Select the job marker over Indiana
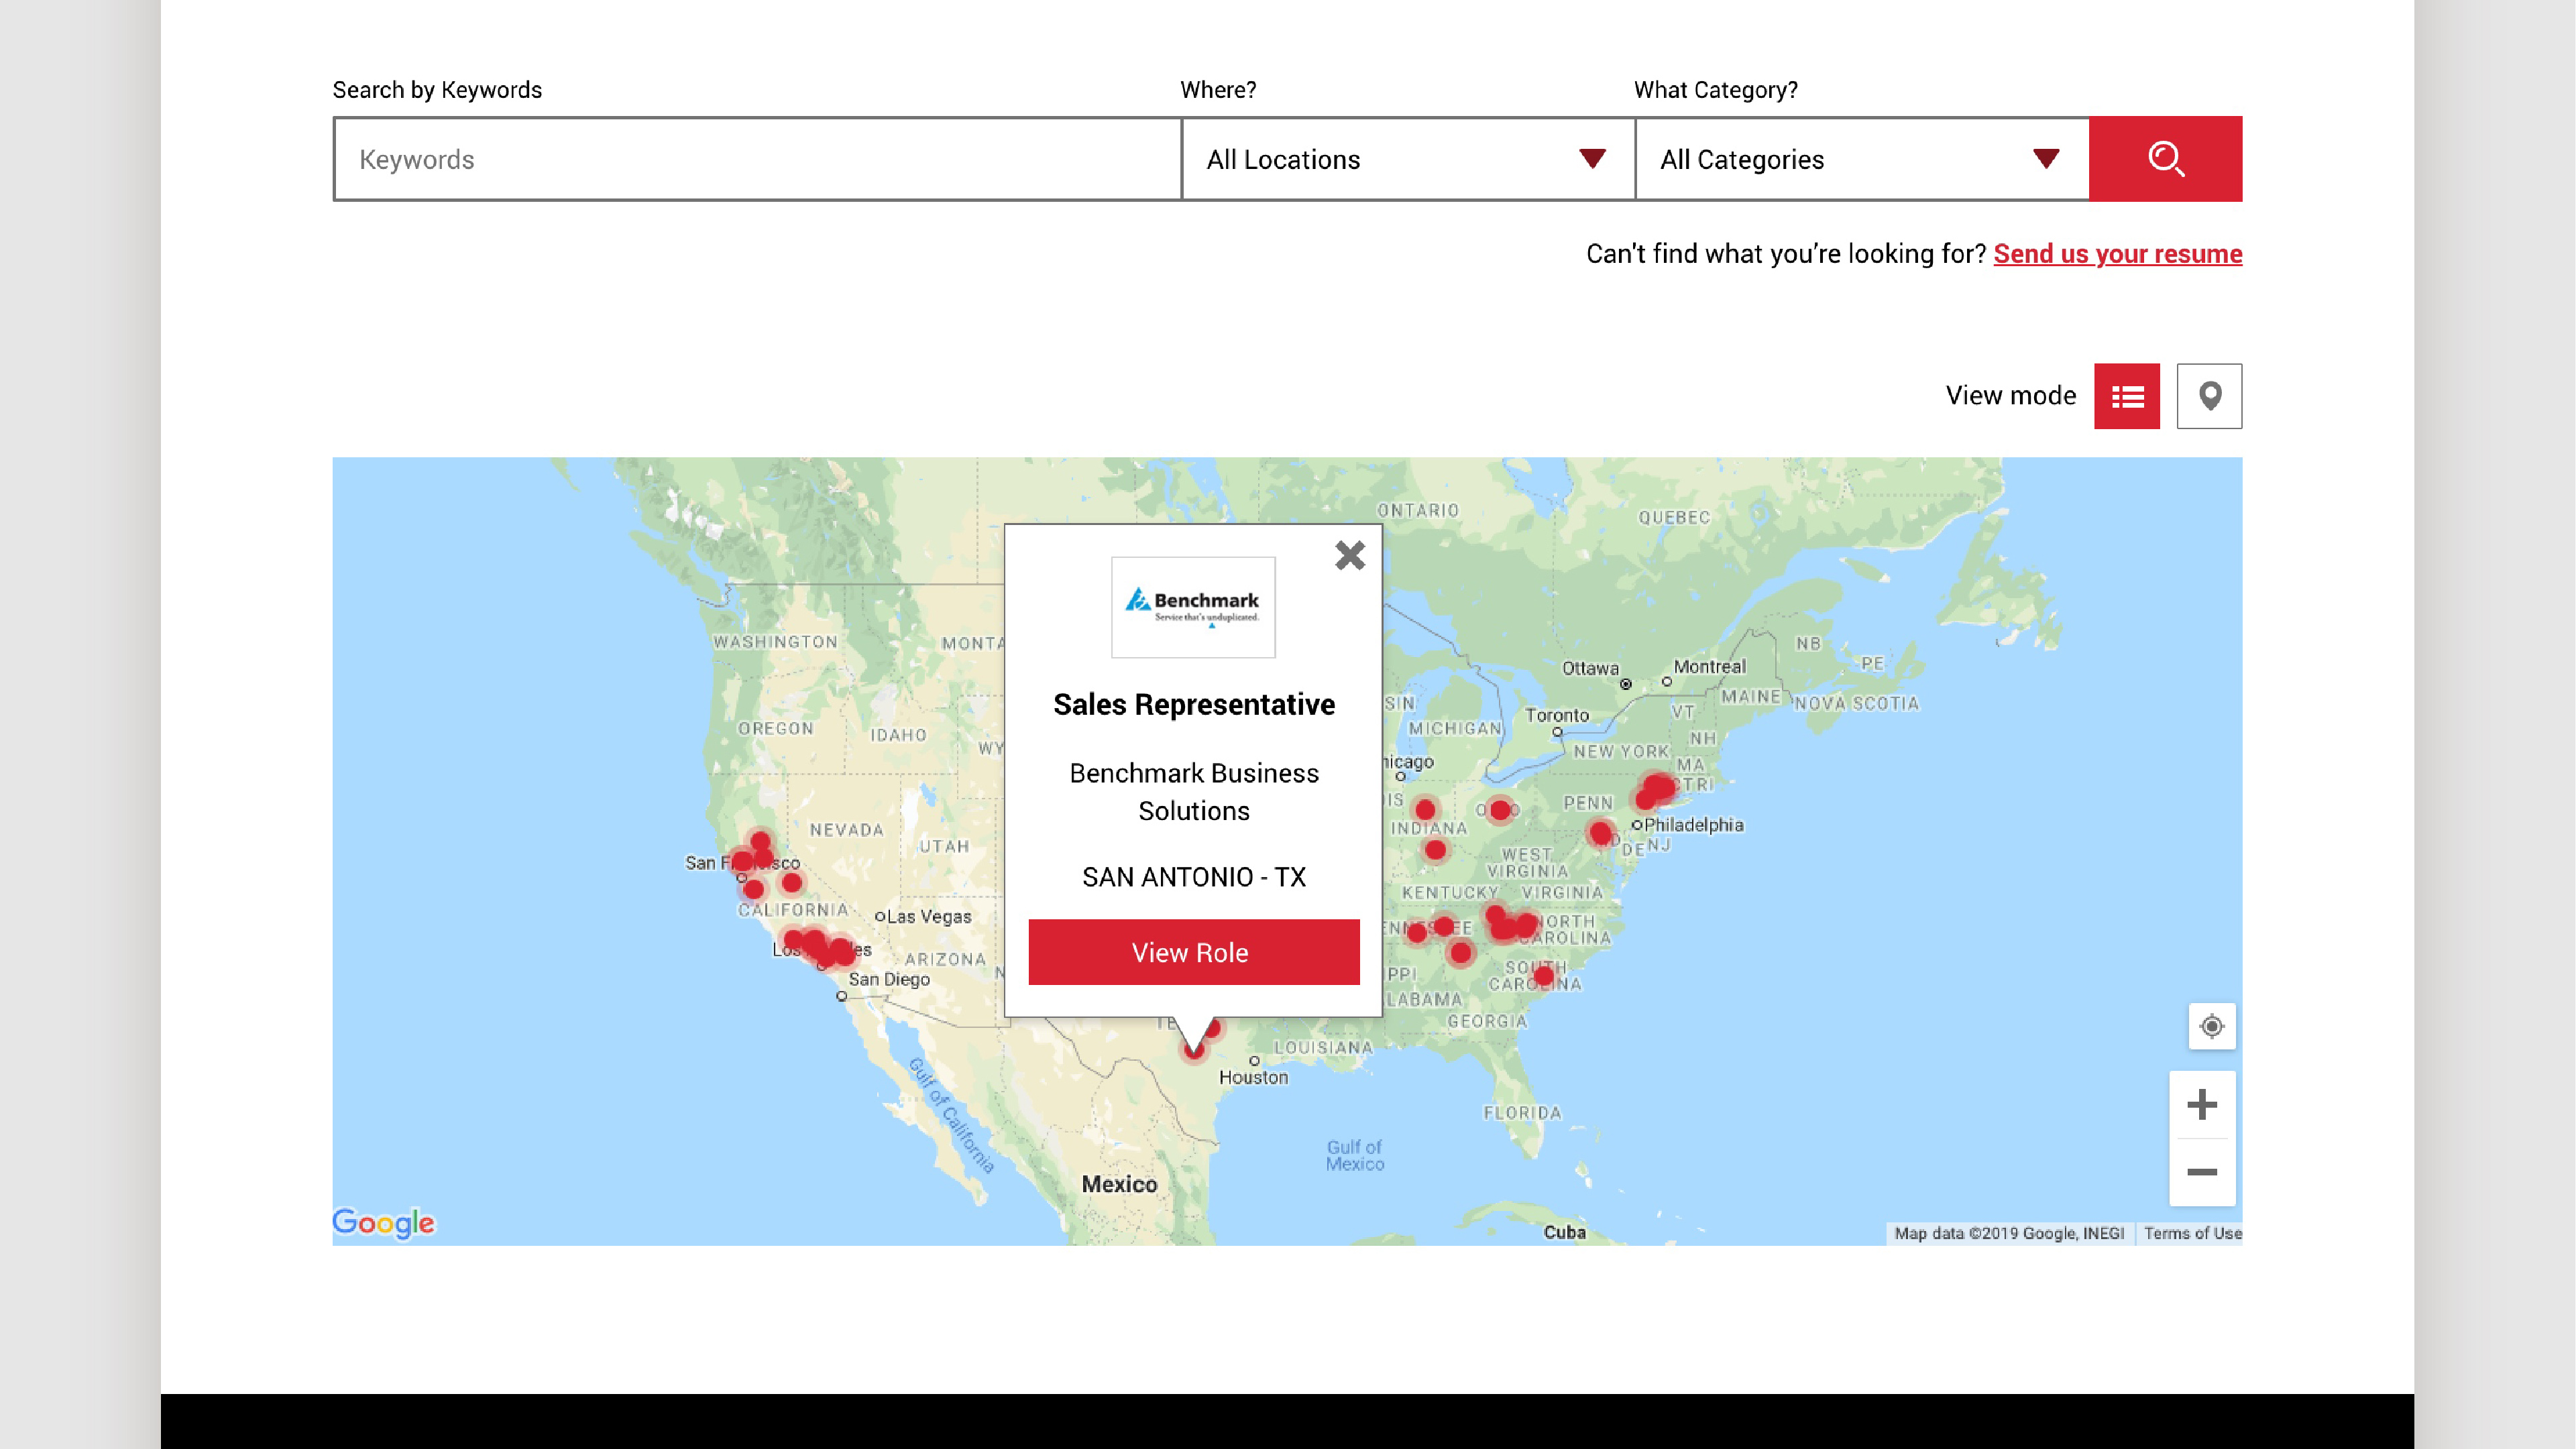 pos(1425,809)
